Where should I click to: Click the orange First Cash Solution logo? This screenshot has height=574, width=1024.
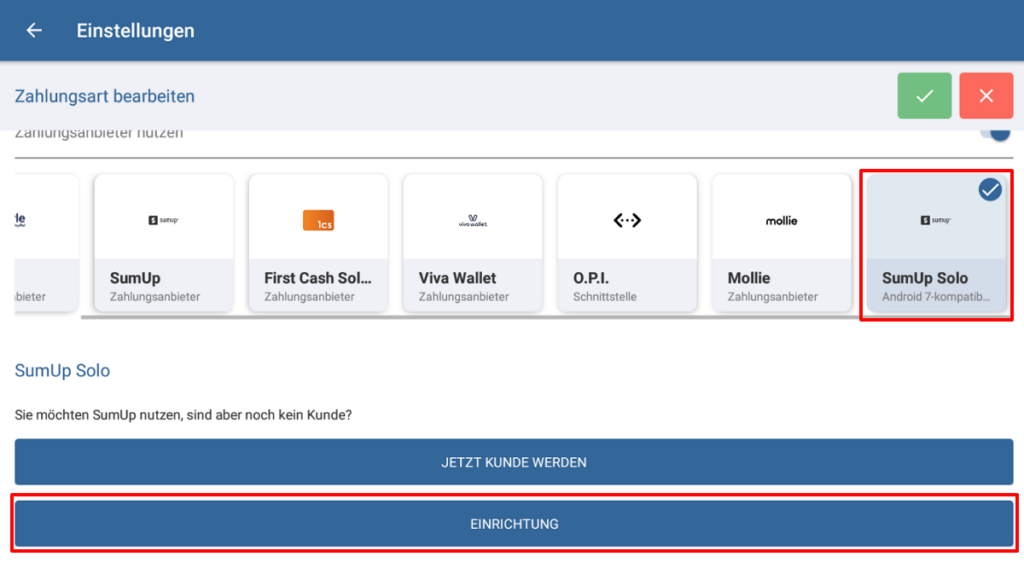coord(318,220)
